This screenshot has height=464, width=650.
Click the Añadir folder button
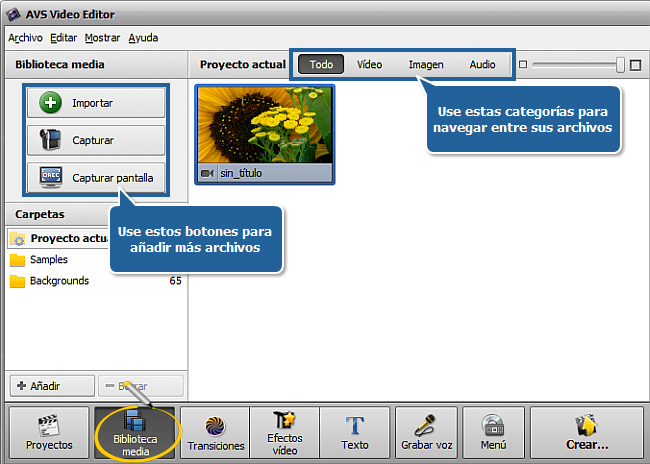coord(52,386)
